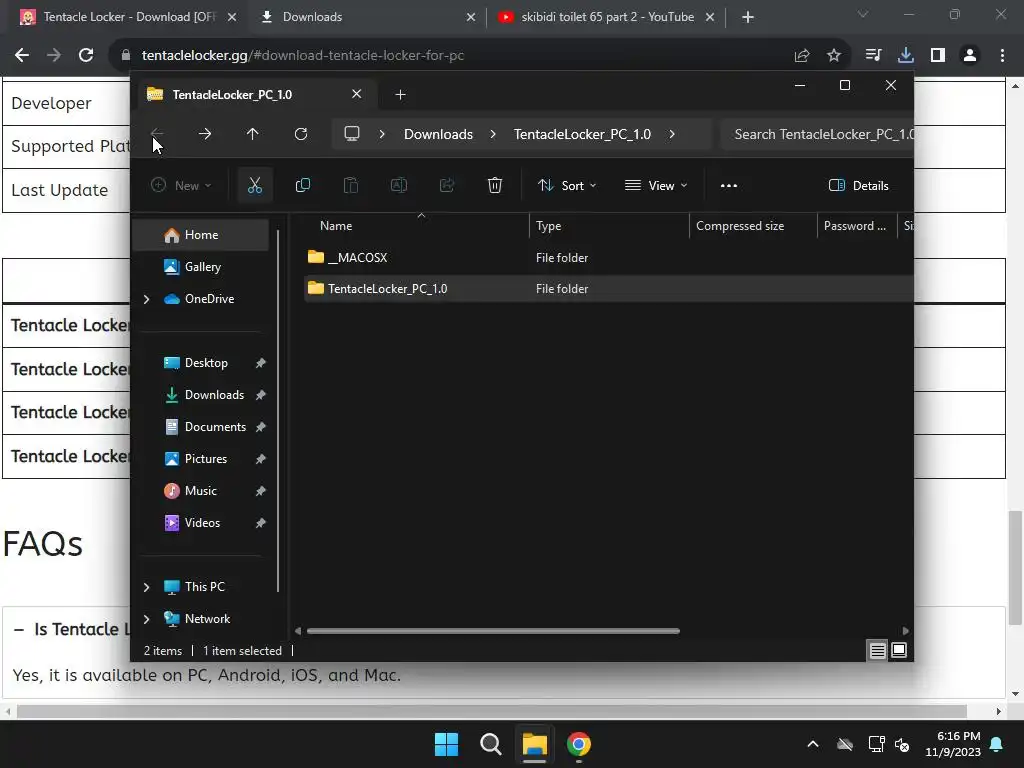Image resolution: width=1024 pixels, height=768 pixels.
Task: Open Videos in navigation pane
Action: 201,523
